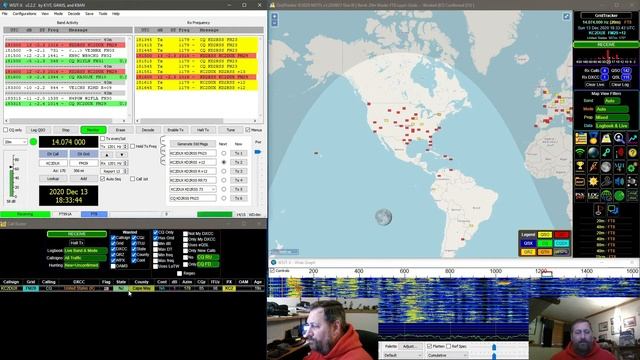Click the dark globe icon in GridTracker

(x=593, y=153)
